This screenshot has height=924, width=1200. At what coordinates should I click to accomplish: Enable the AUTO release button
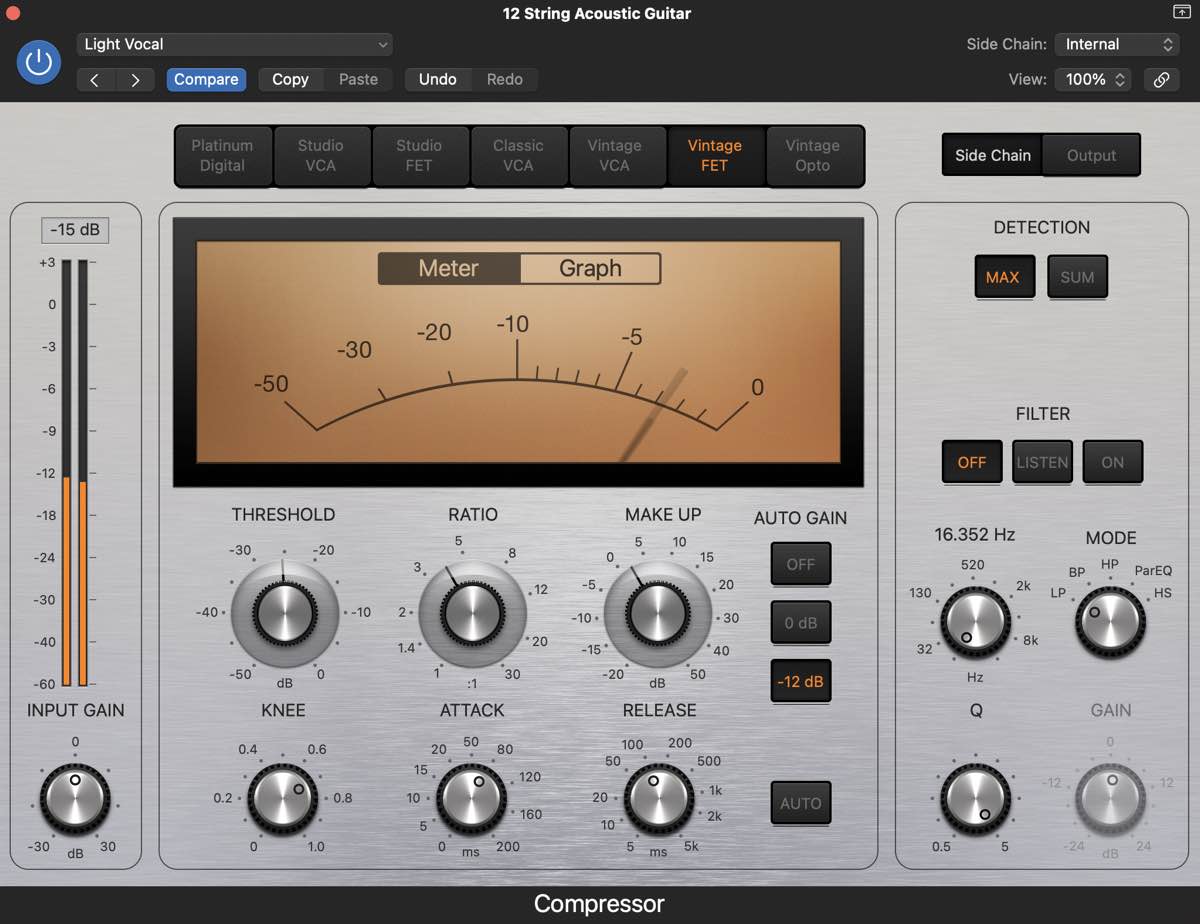(x=801, y=803)
